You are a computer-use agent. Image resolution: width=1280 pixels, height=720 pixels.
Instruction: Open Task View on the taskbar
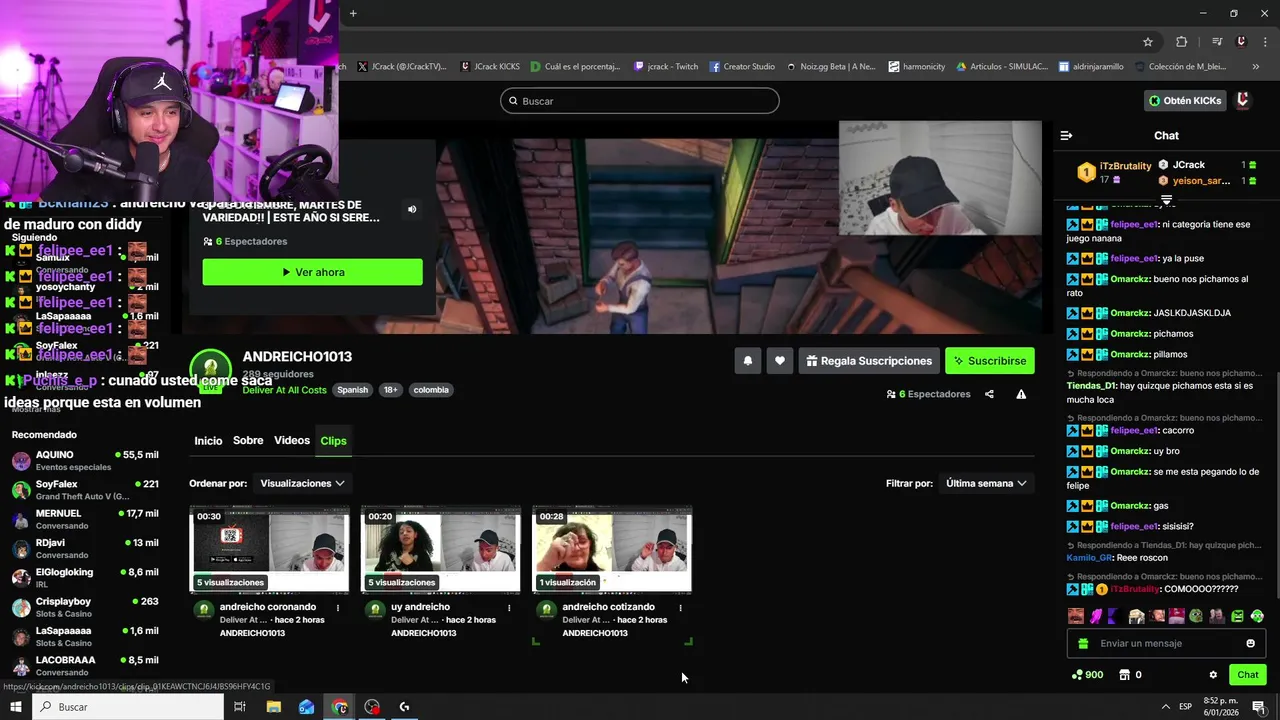click(x=240, y=707)
